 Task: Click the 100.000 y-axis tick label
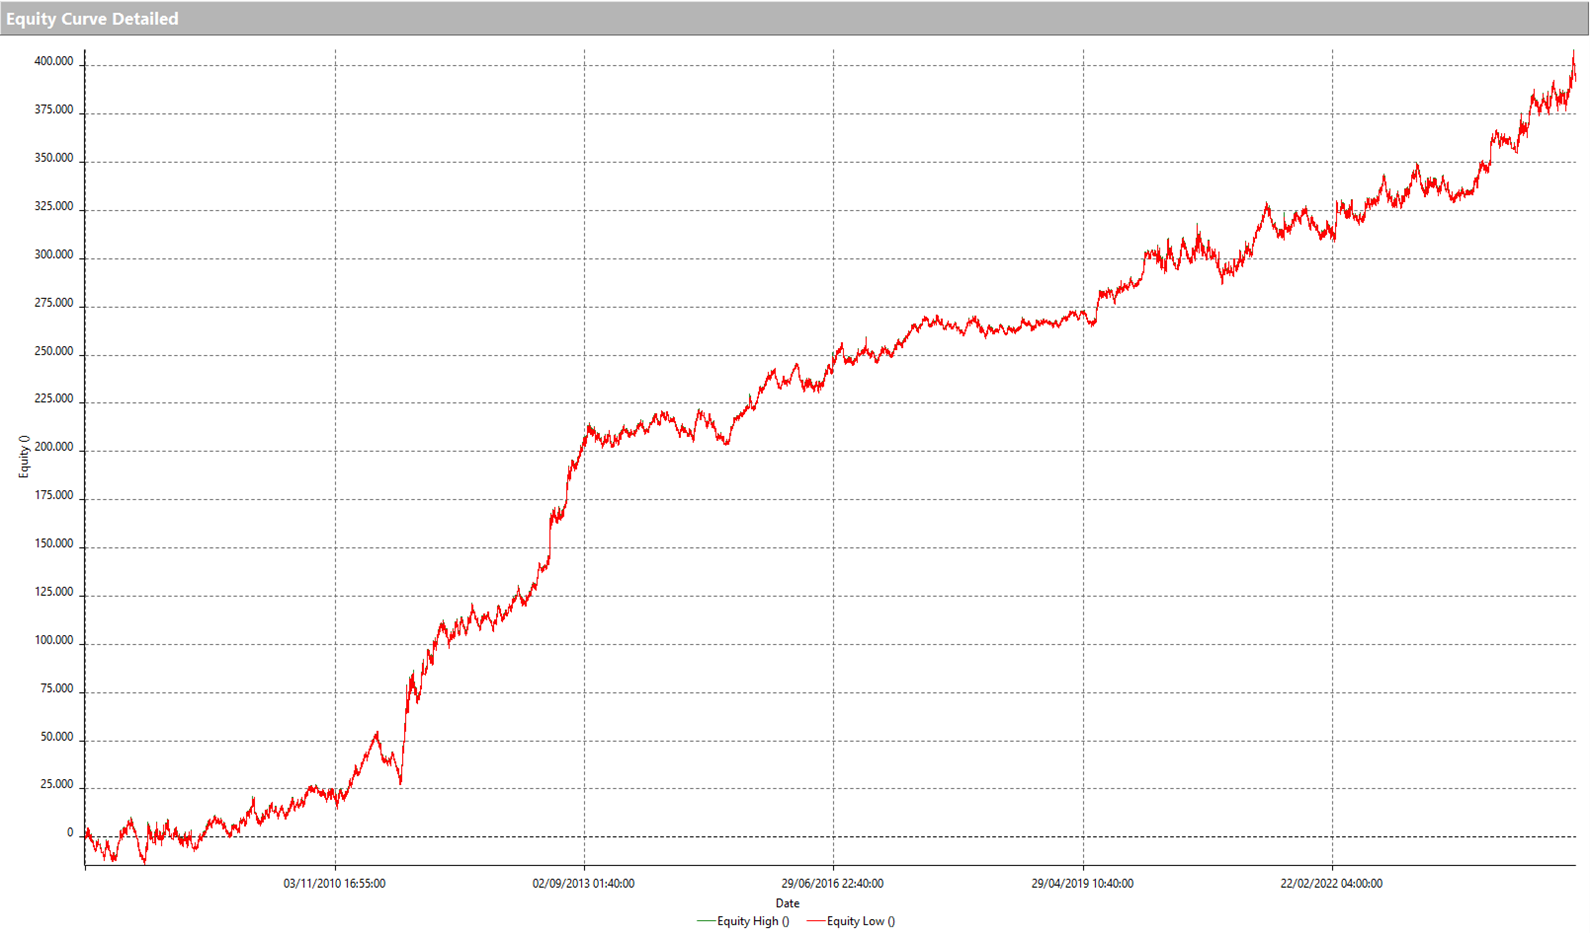(x=53, y=640)
